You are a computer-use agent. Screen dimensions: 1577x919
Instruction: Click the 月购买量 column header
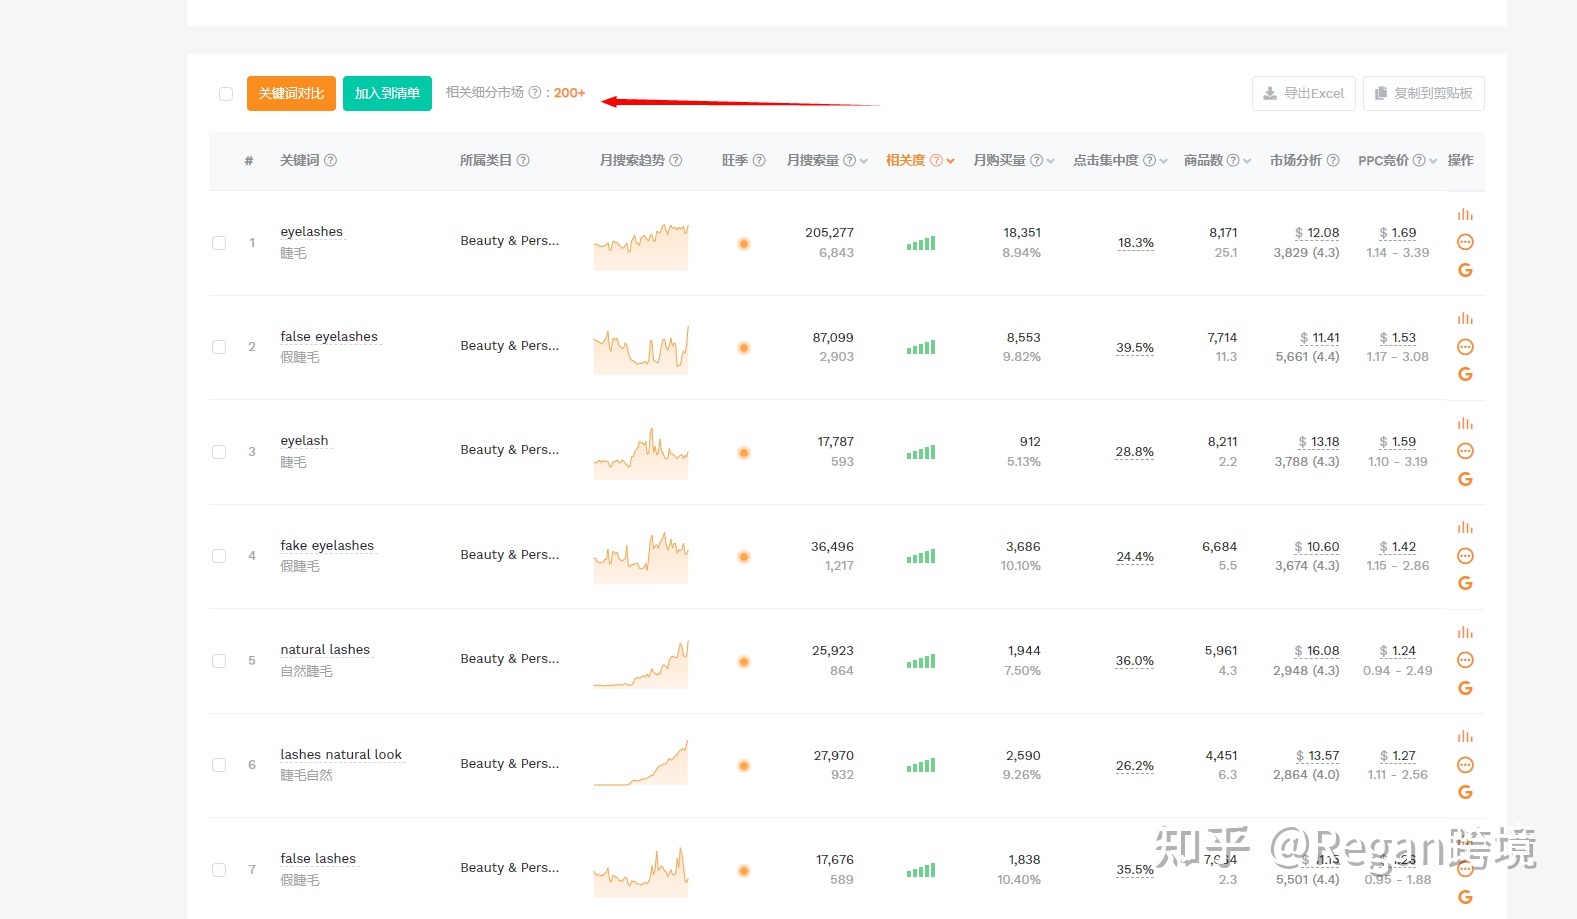point(1000,160)
